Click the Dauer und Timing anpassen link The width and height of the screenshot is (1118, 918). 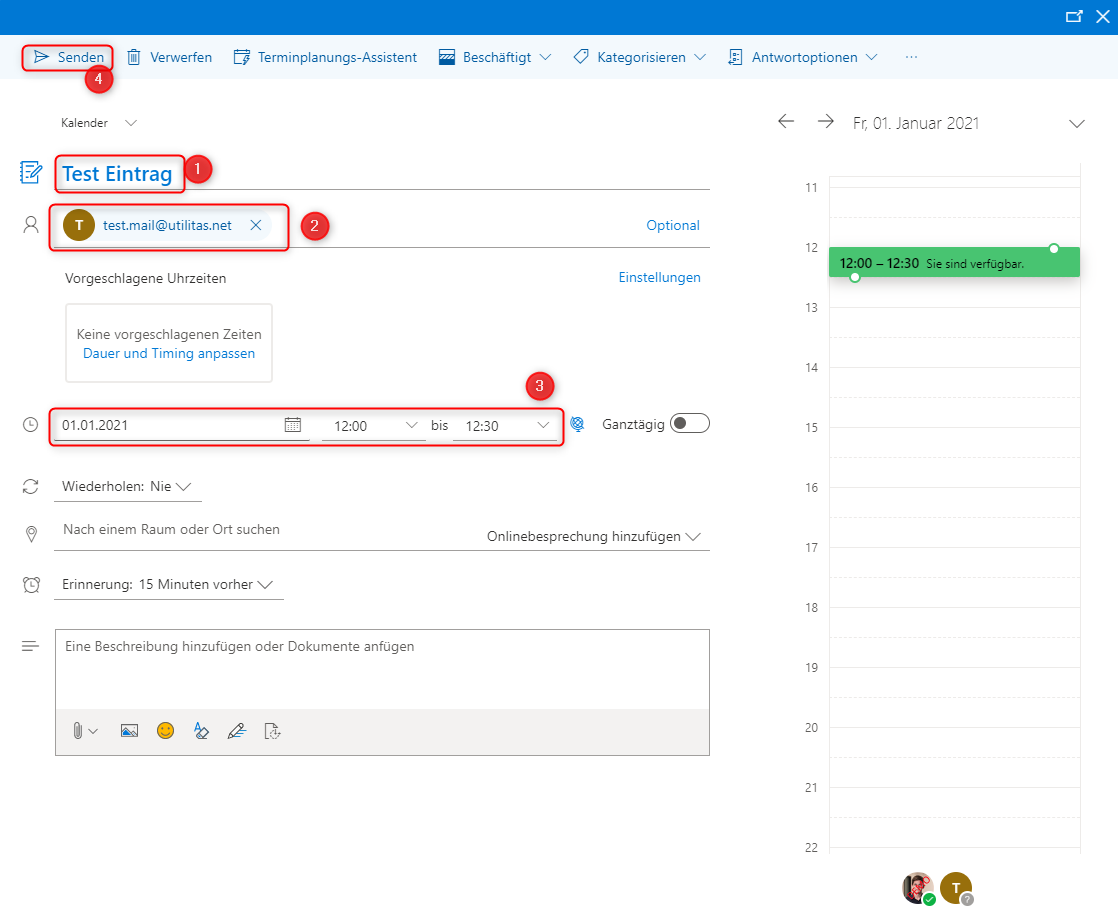[x=169, y=354]
